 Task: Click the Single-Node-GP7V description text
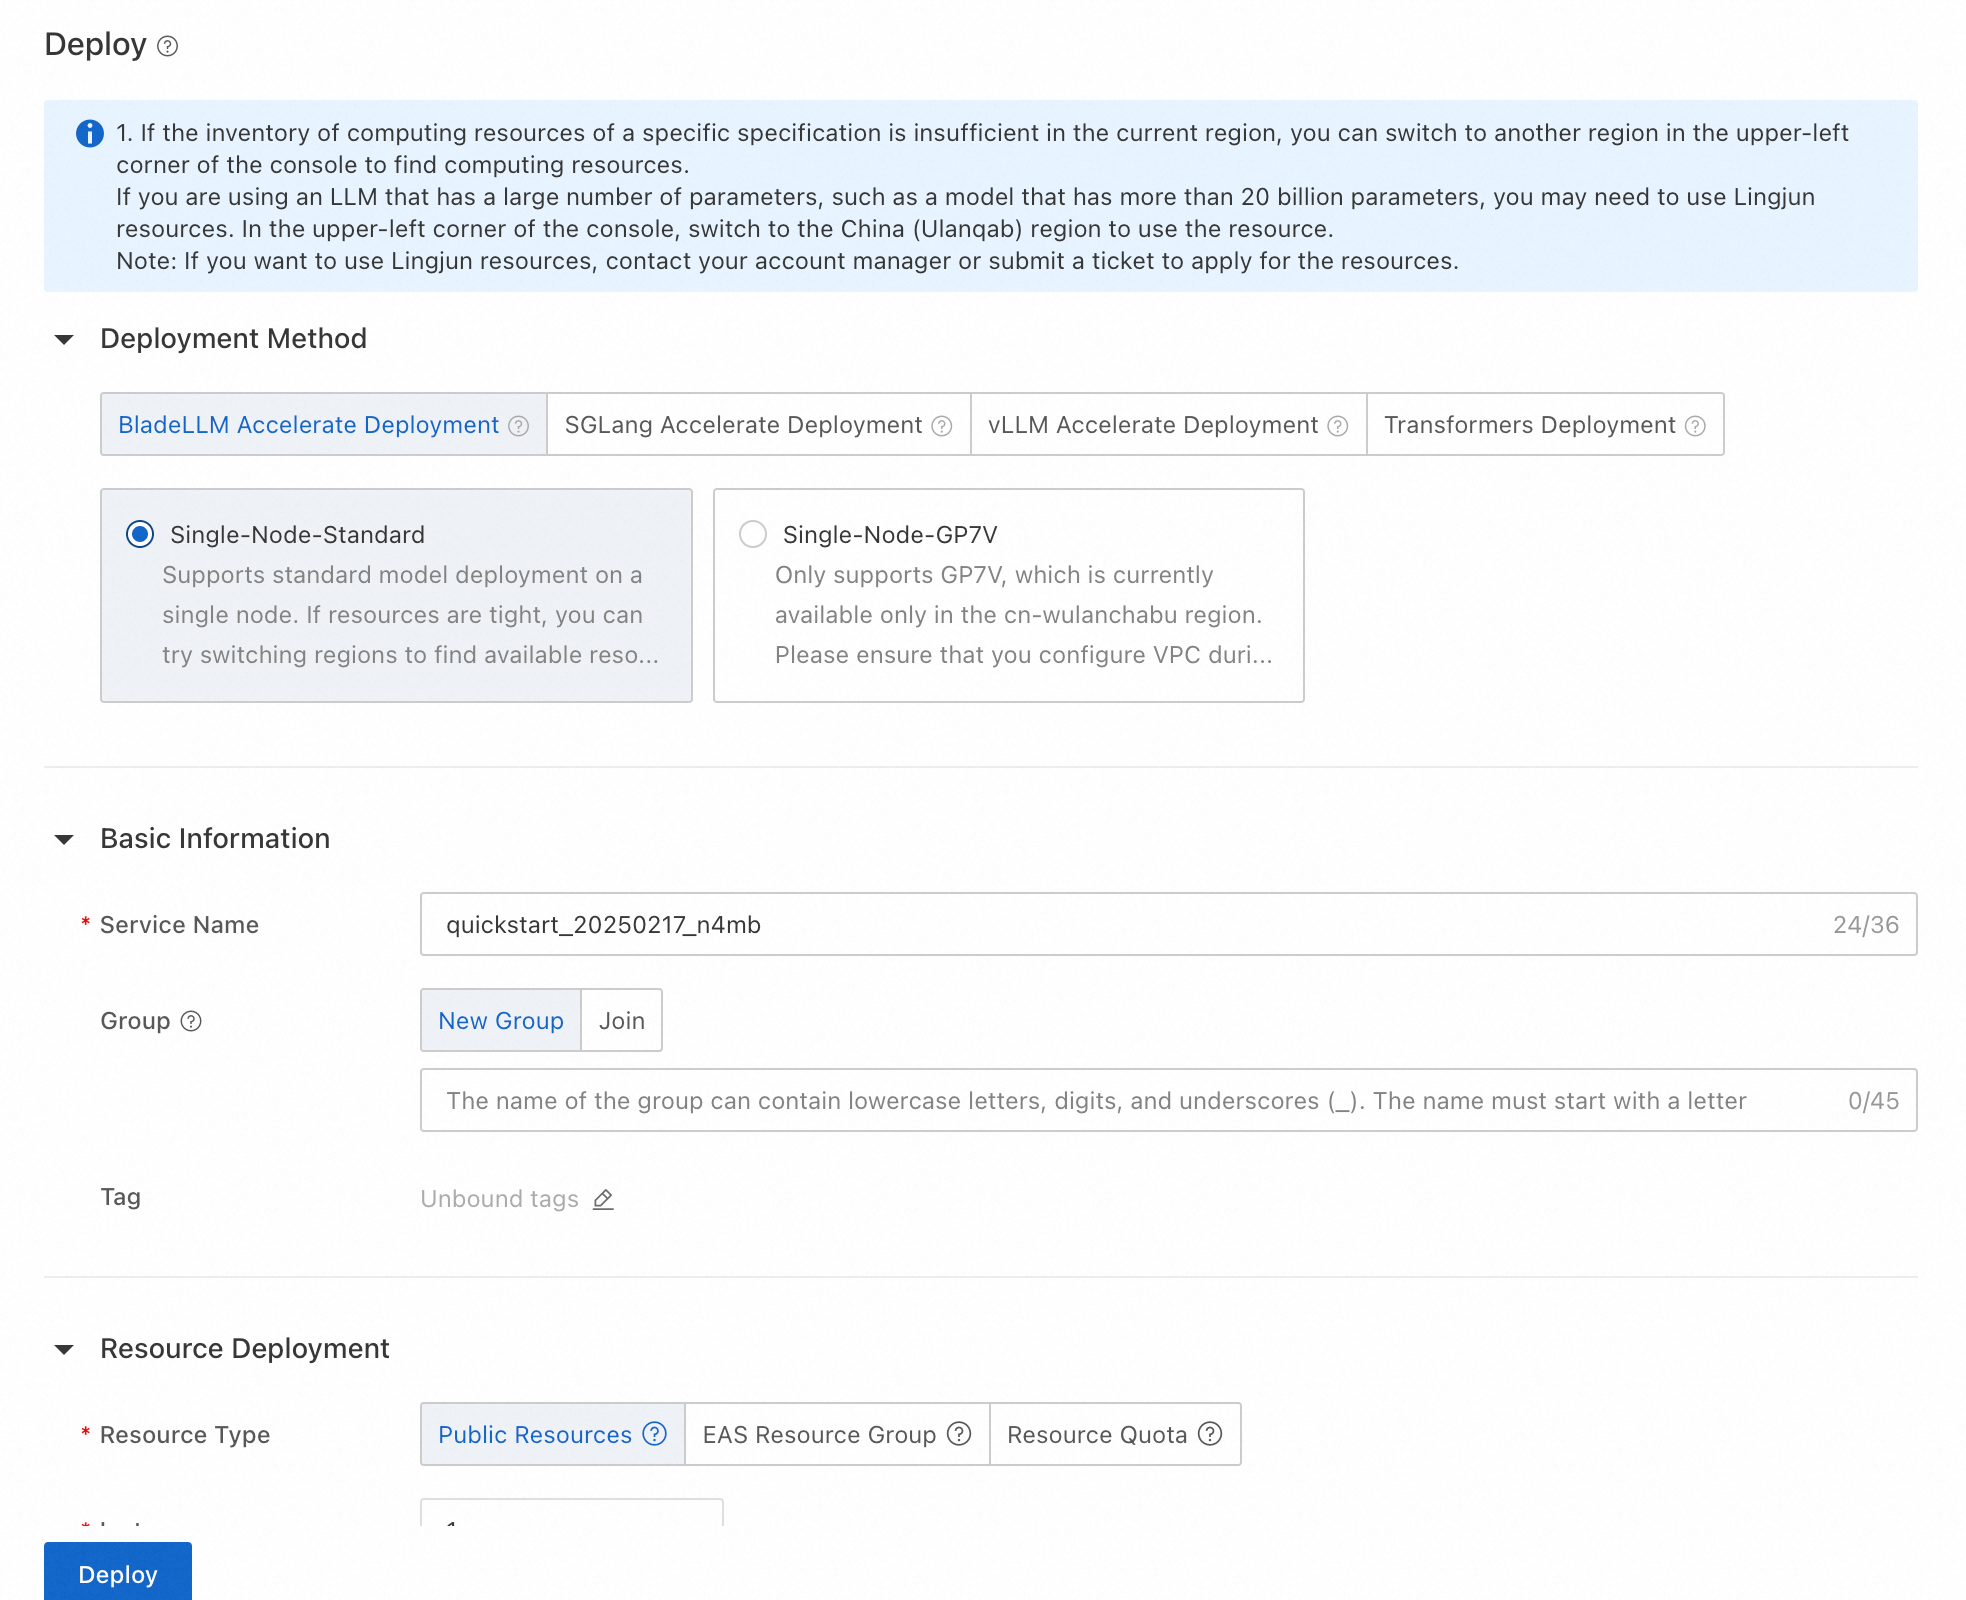(1024, 615)
